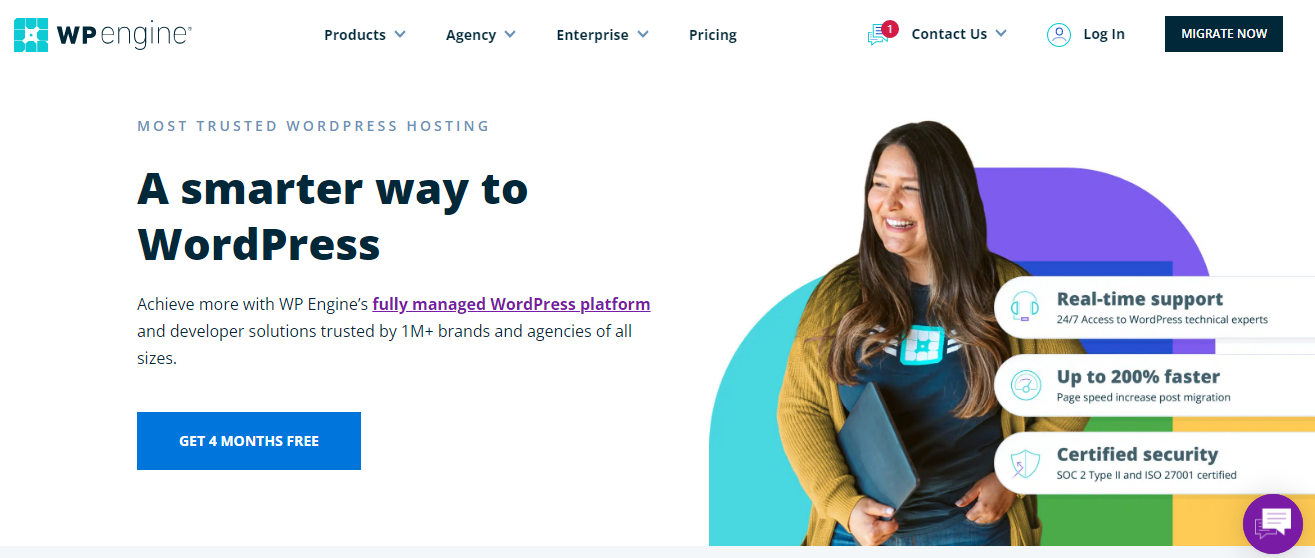Click the GET 4 MONTHS FREE button
This screenshot has width=1315, height=558.
[x=249, y=441]
